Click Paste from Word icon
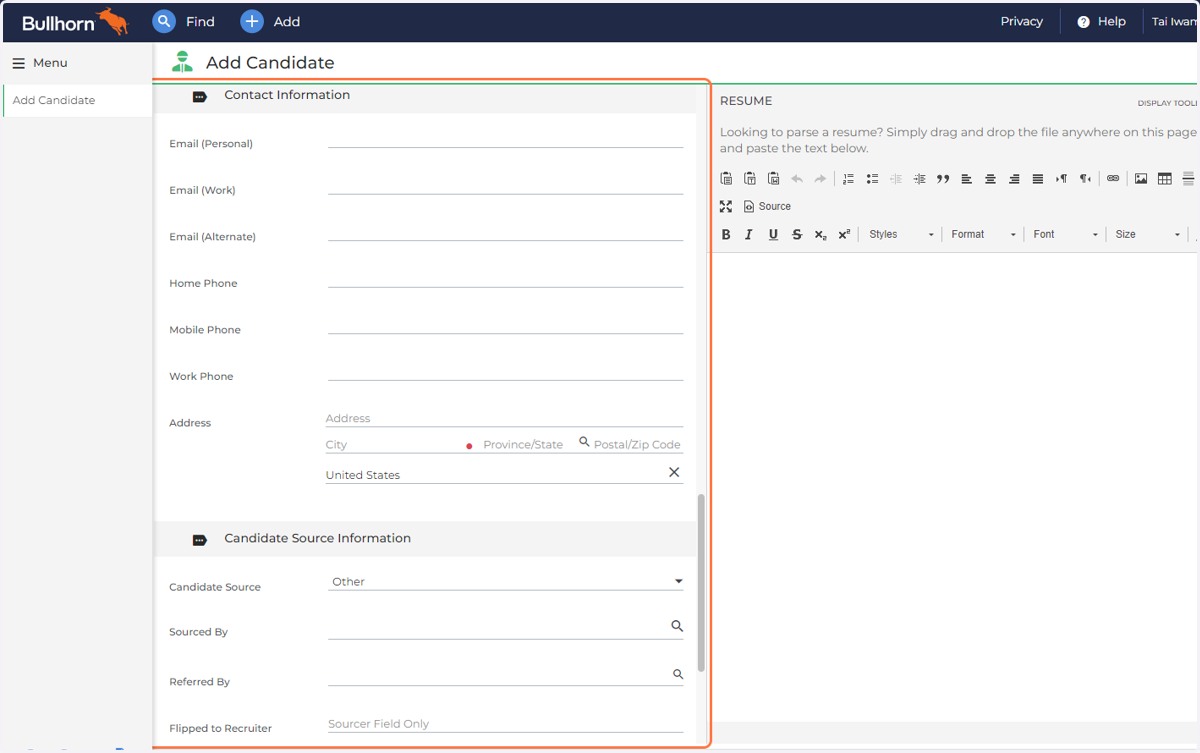 pyautogui.click(x=773, y=179)
